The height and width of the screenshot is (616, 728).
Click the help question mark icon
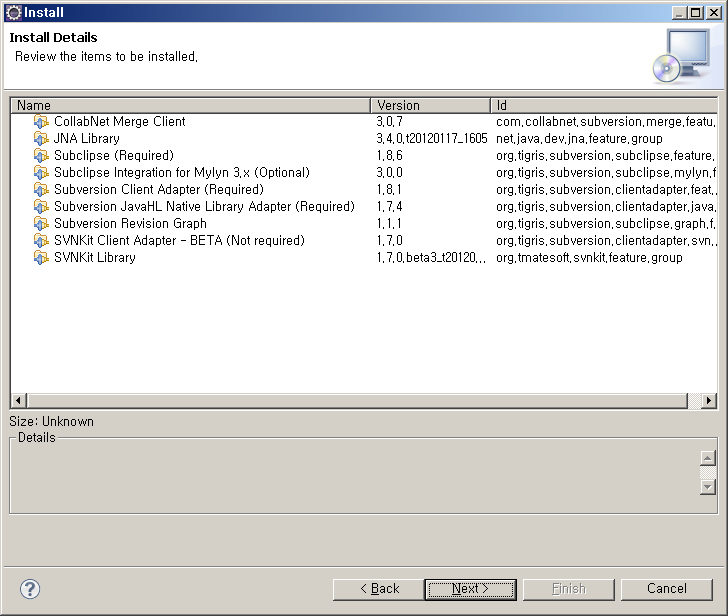30,589
